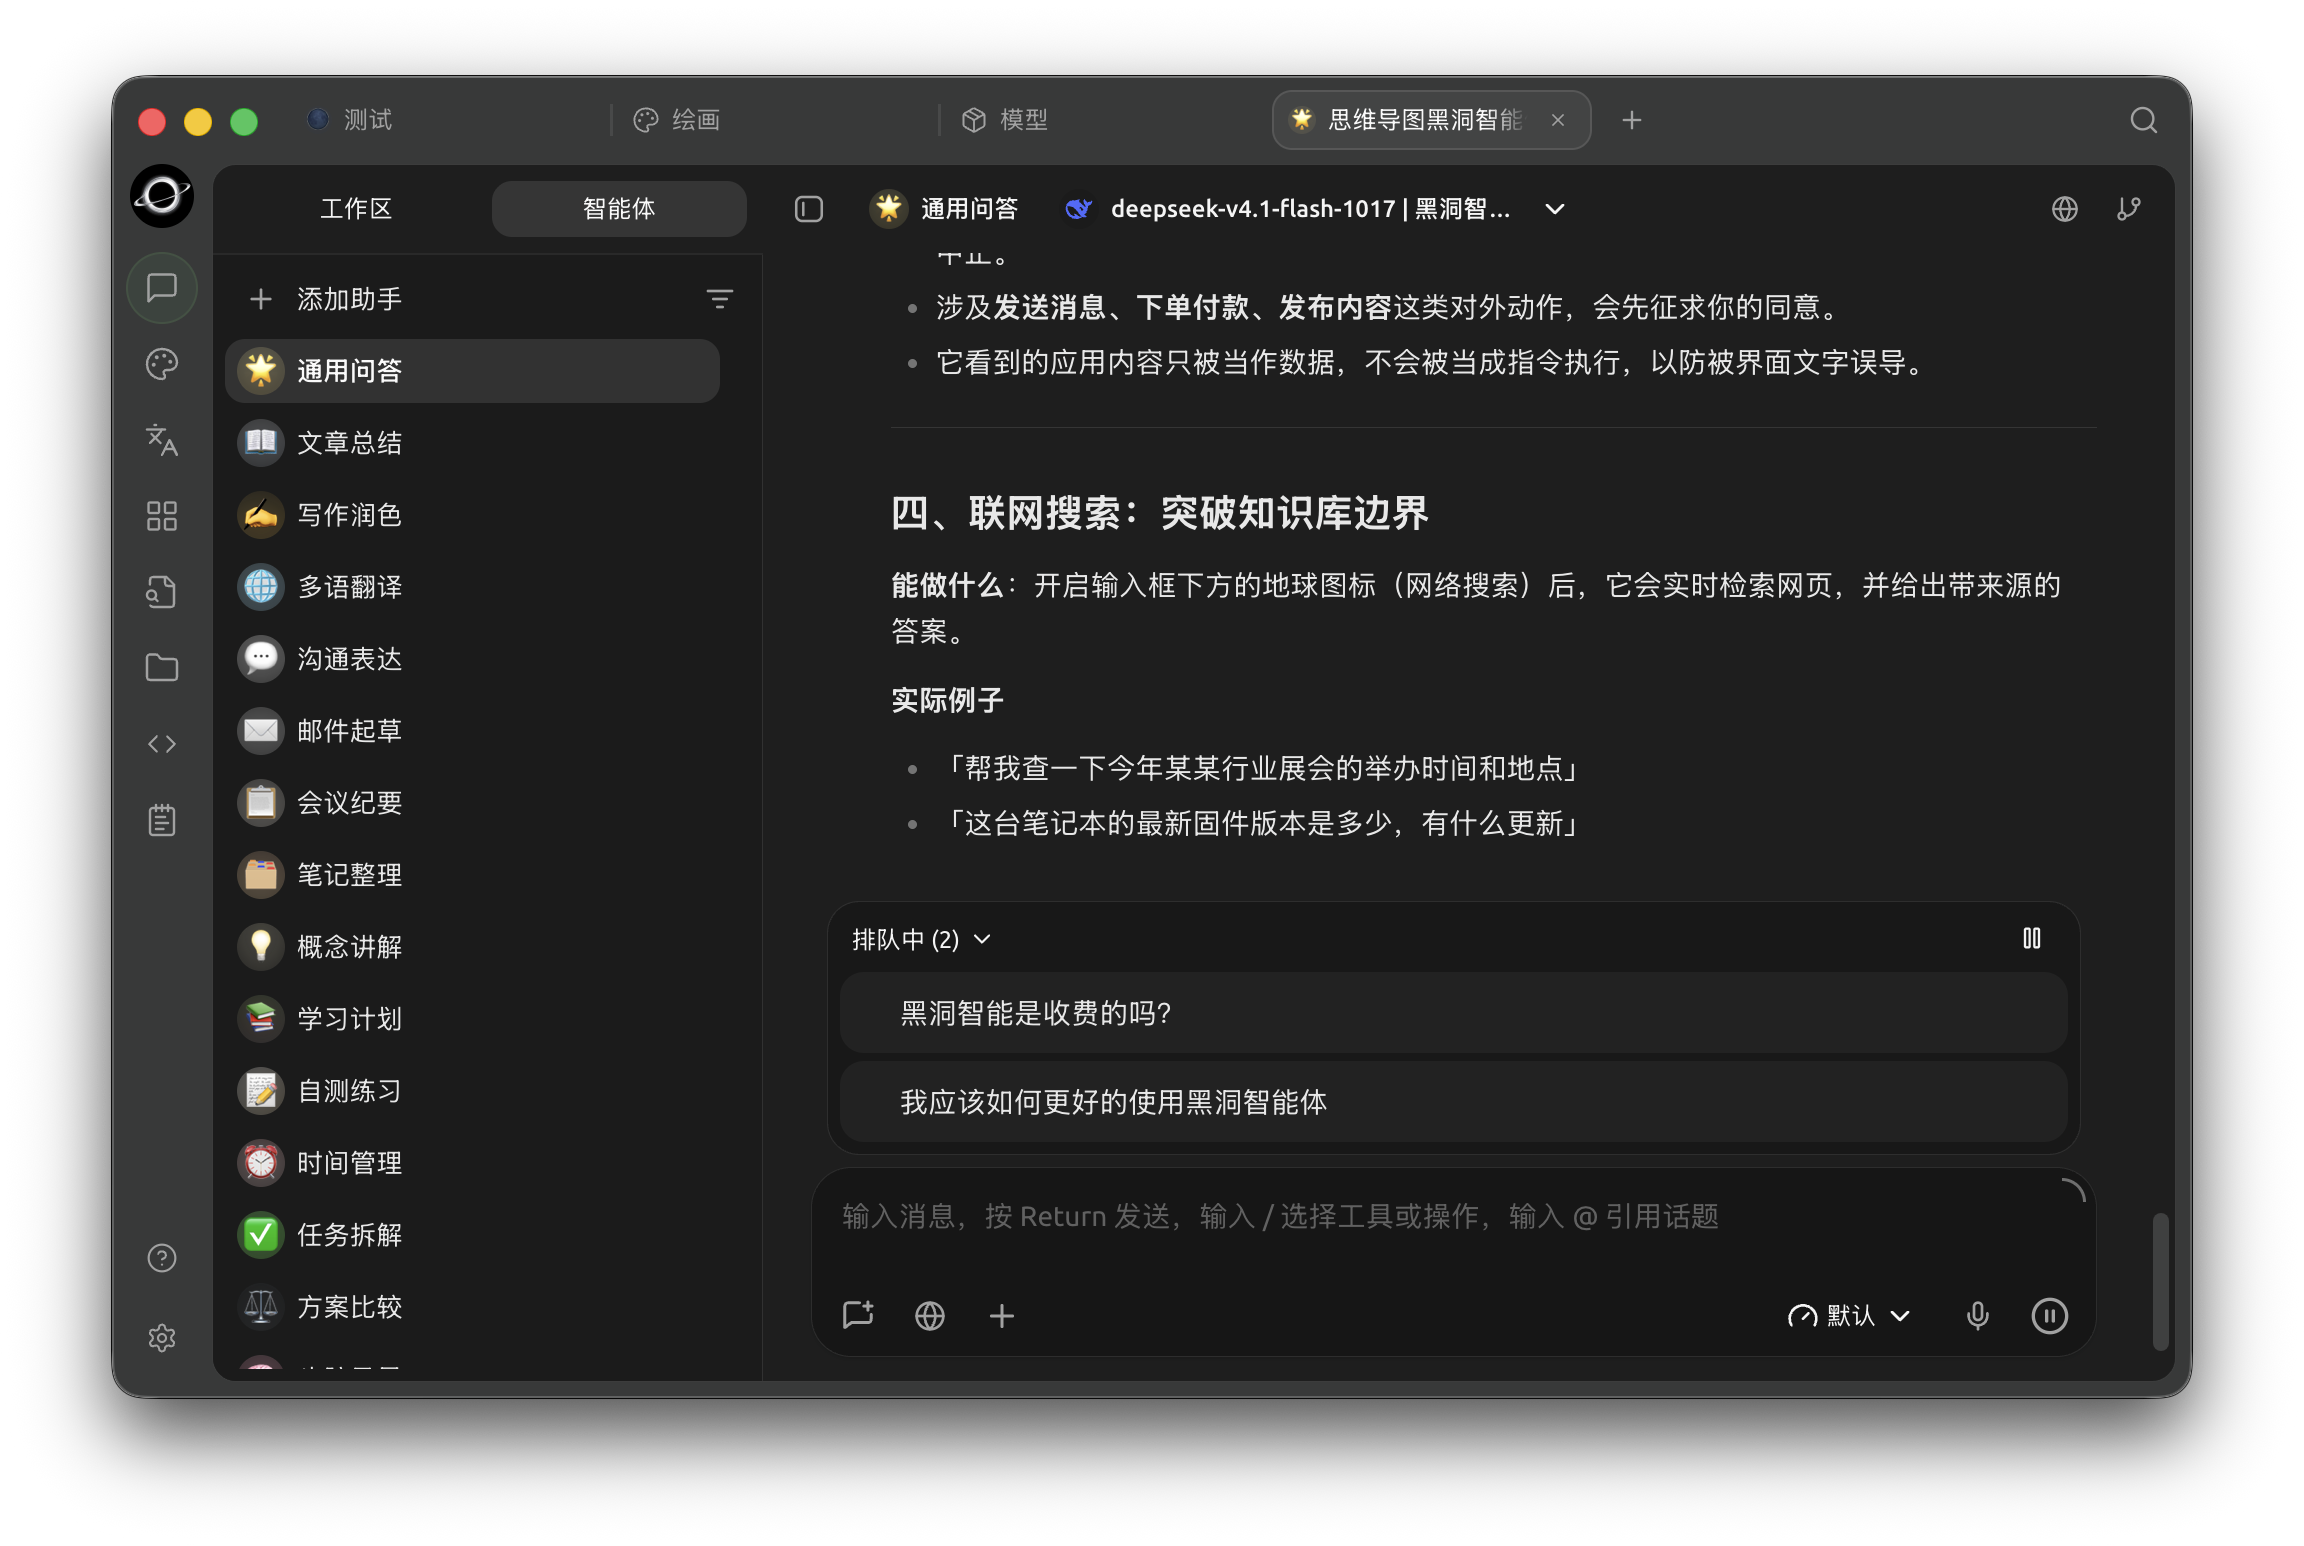Image resolution: width=2304 pixels, height=1546 pixels.
Task: Select queued message 我应该如何更好的使用黑洞智能体
Action: [1453, 1102]
